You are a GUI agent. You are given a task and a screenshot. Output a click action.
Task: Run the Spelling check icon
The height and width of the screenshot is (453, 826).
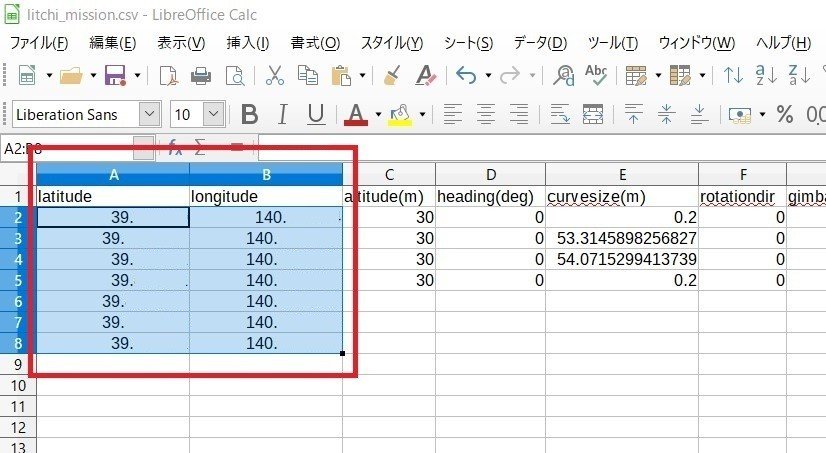pyautogui.click(x=596, y=75)
